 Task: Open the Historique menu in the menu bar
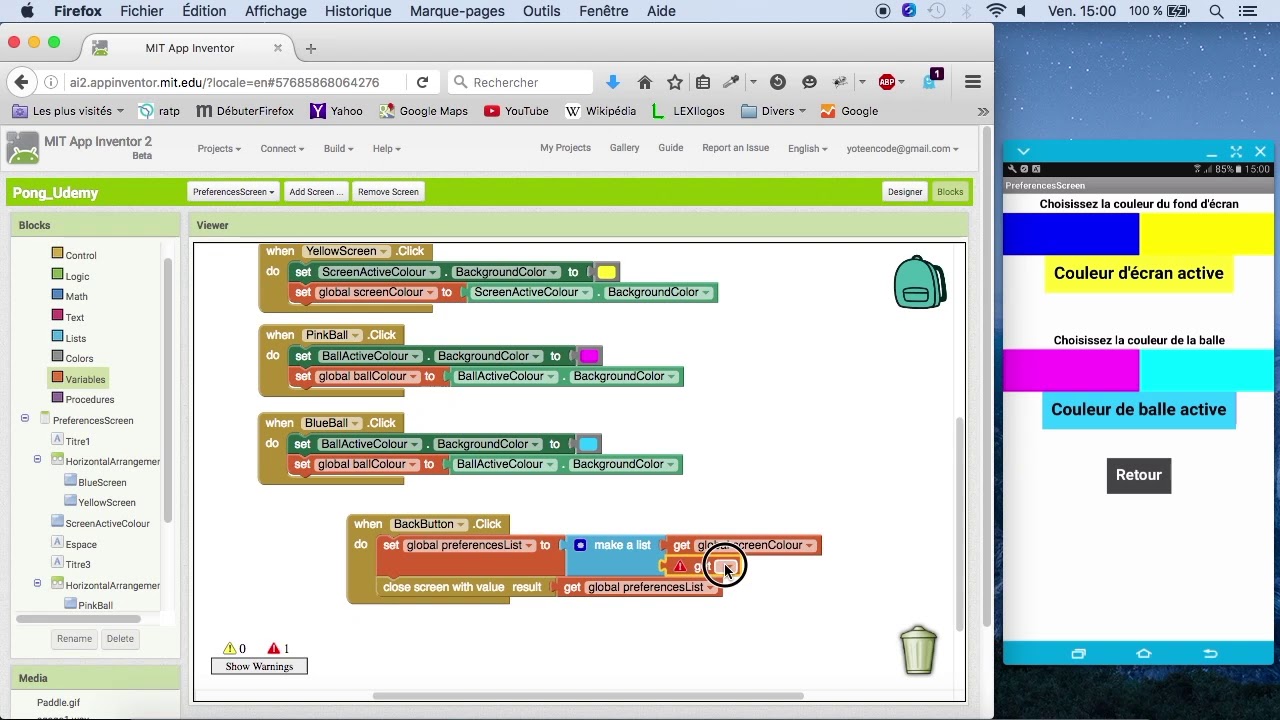pyautogui.click(x=358, y=11)
